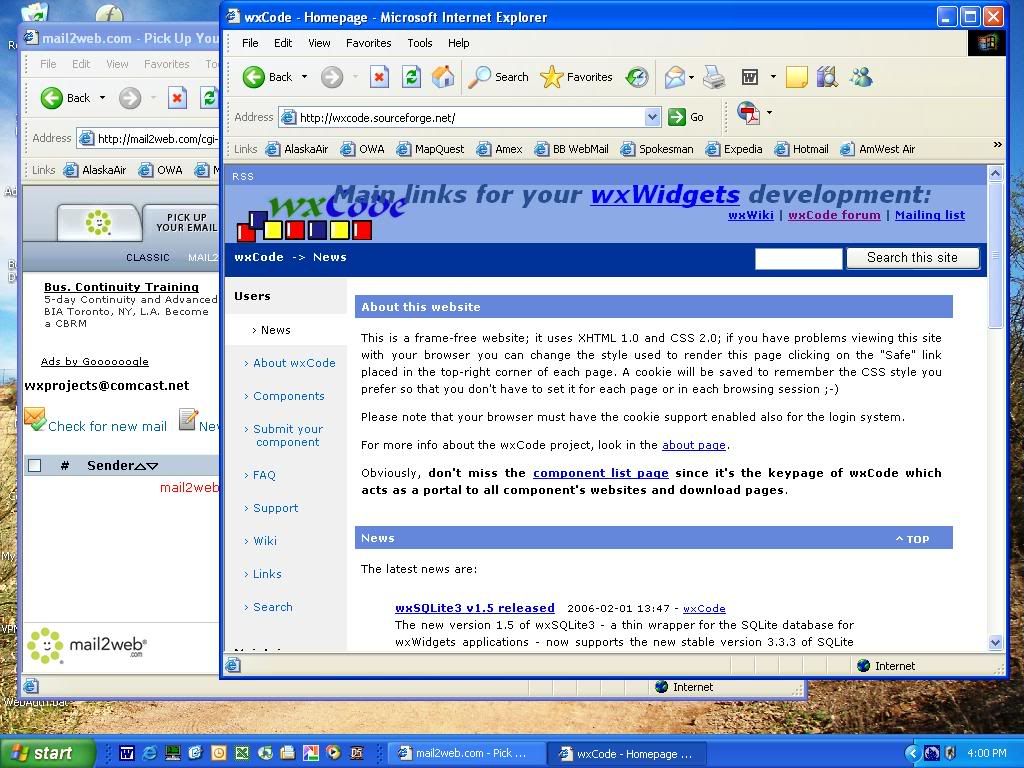Select the PICK UP YOUR EMAIL tab

point(182,222)
